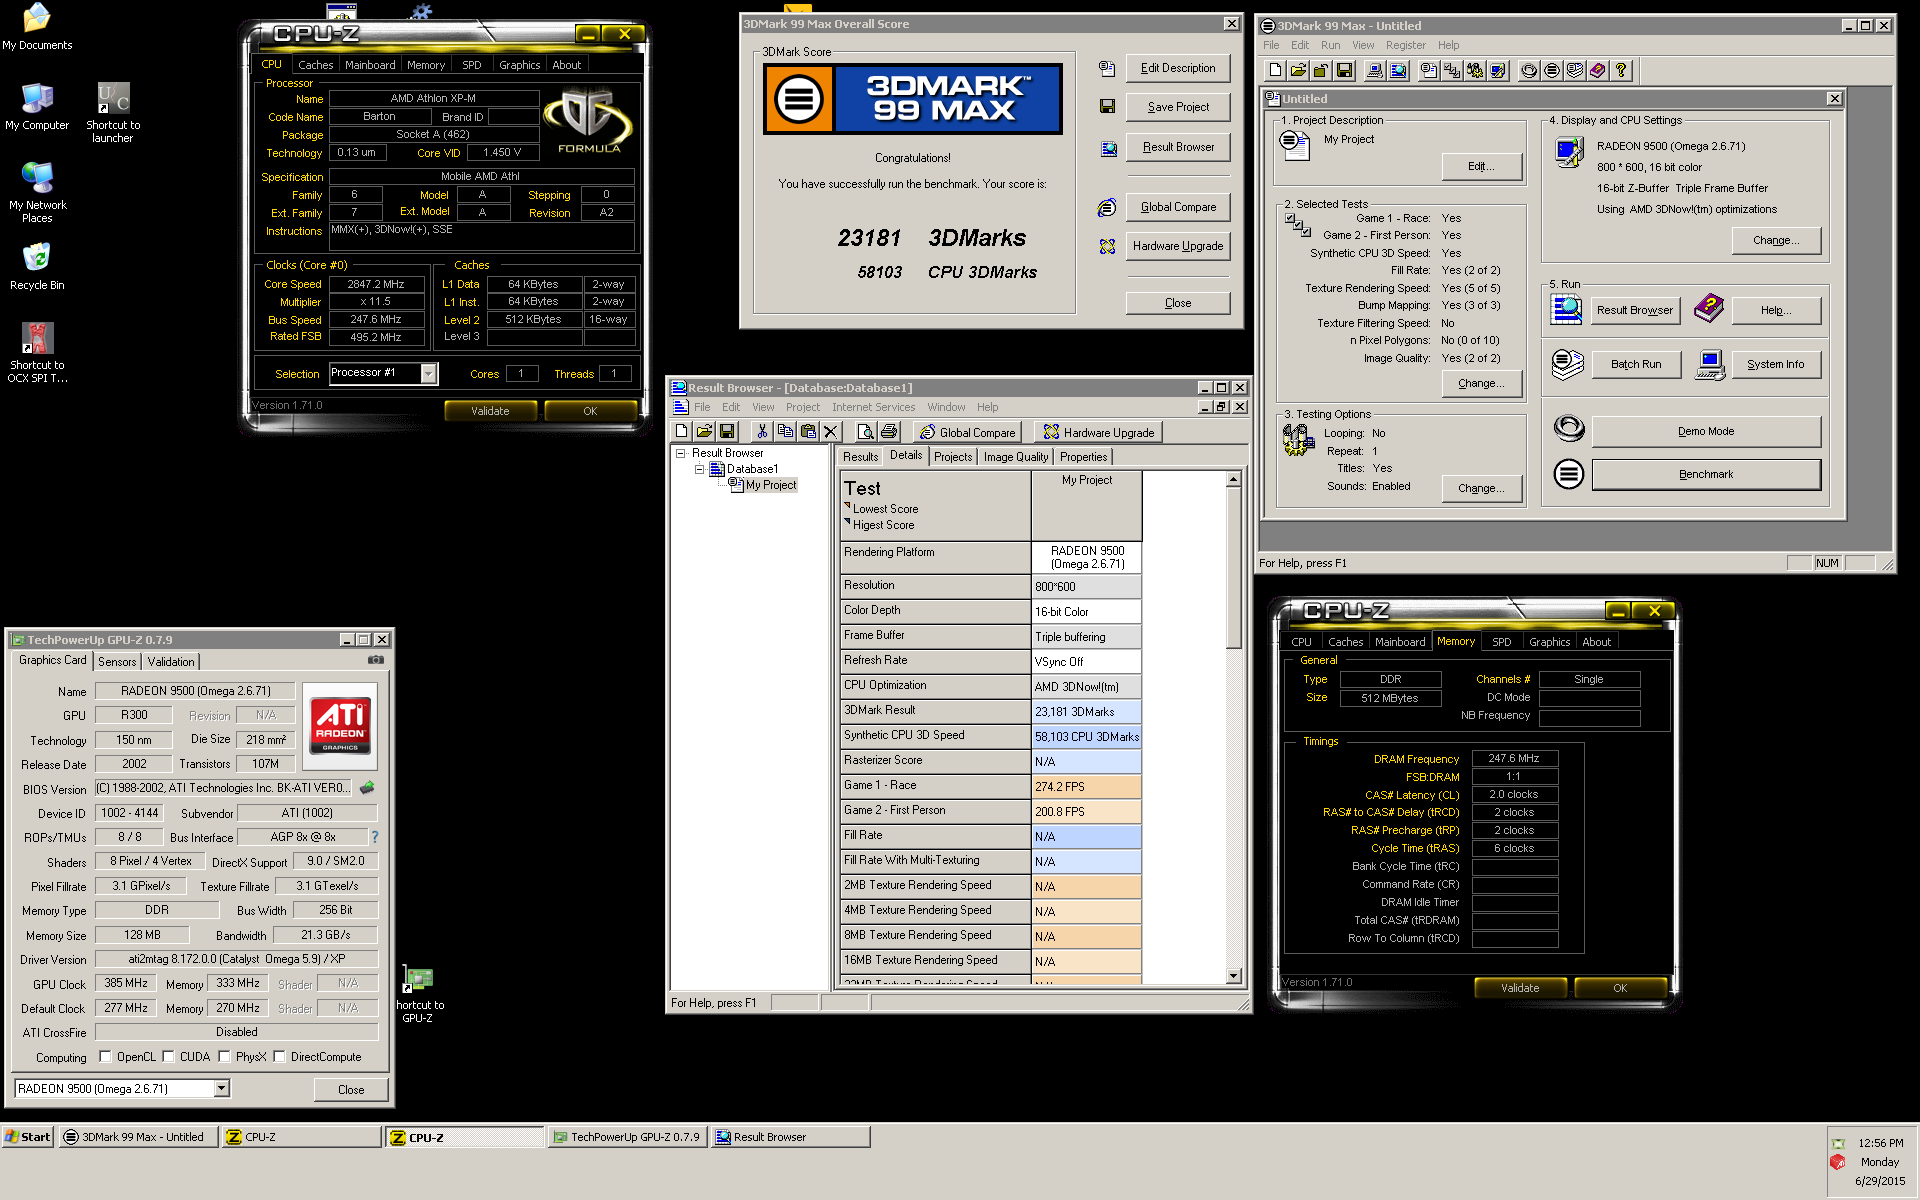Screen dimensions: 1920x1200
Task: Click Result Browser details vertical scrollbar down arrow
Action: (1233, 976)
